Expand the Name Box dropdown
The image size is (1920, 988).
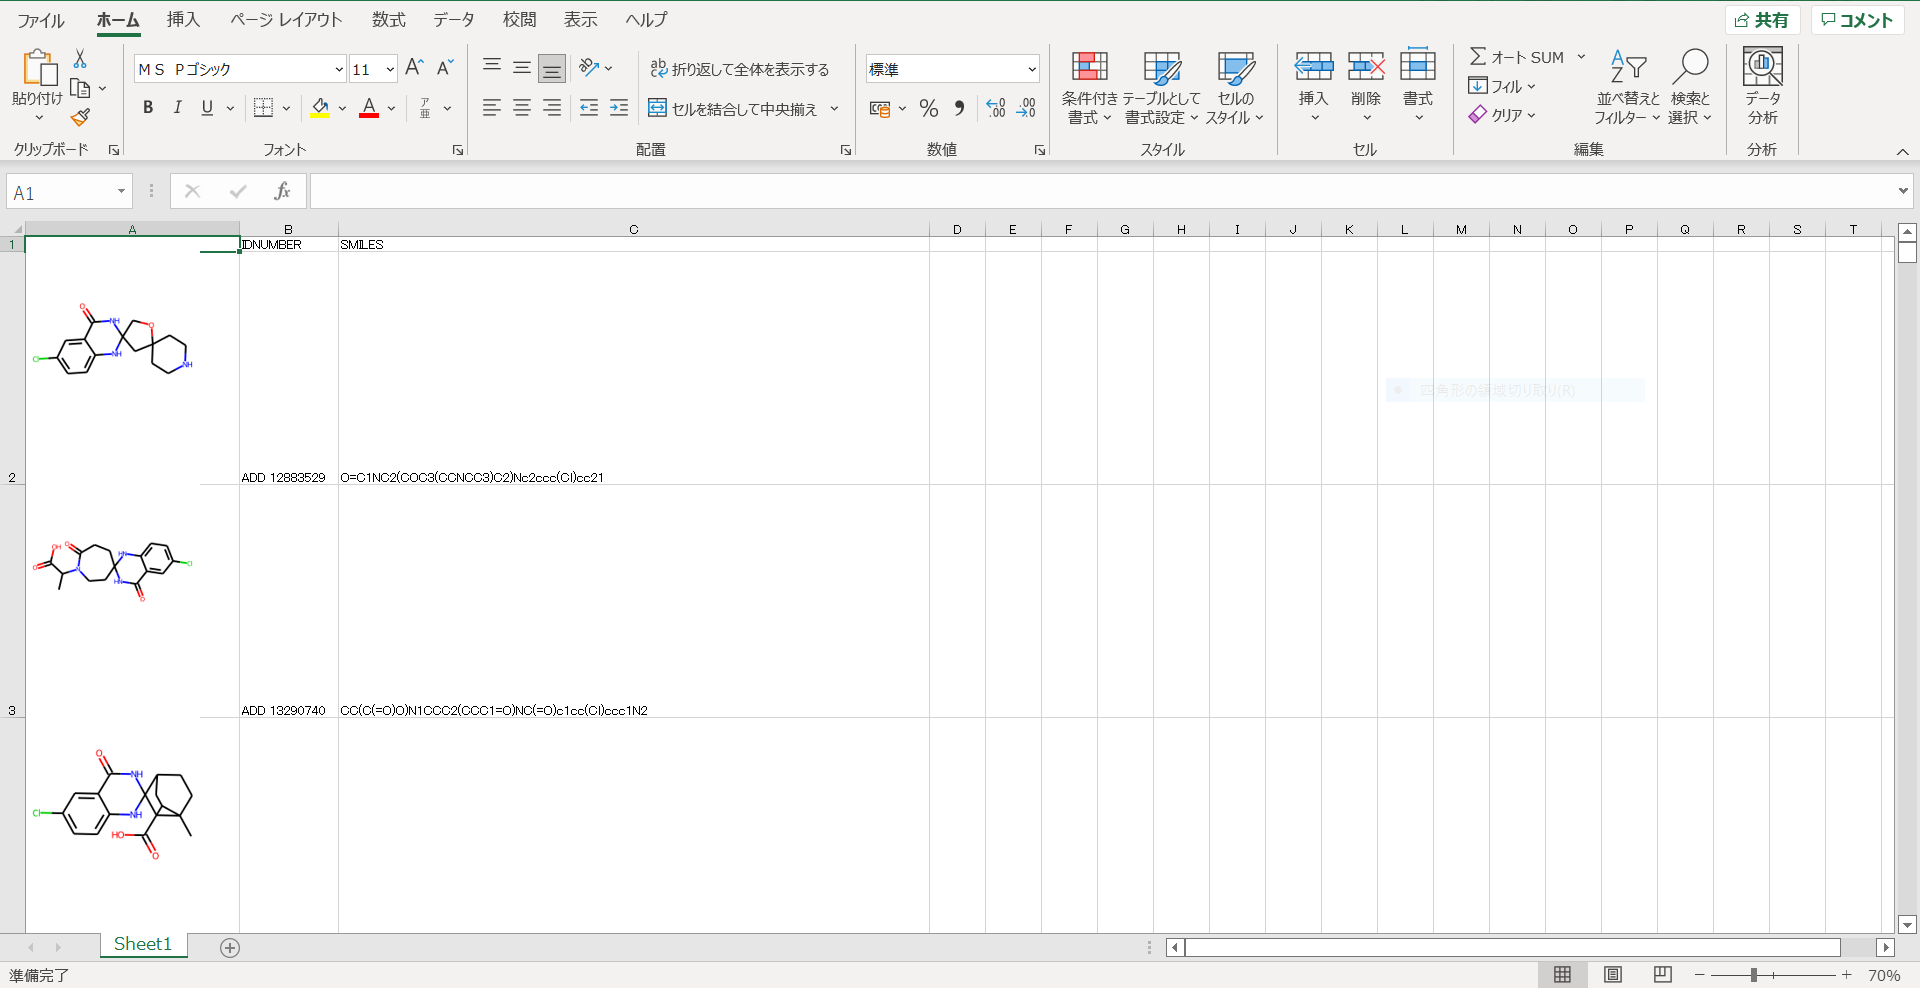coord(121,192)
